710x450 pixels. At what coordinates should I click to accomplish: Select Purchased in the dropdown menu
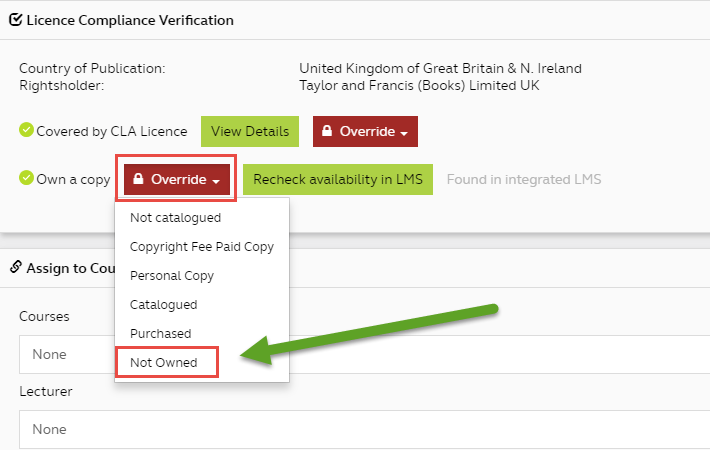point(160,333)
